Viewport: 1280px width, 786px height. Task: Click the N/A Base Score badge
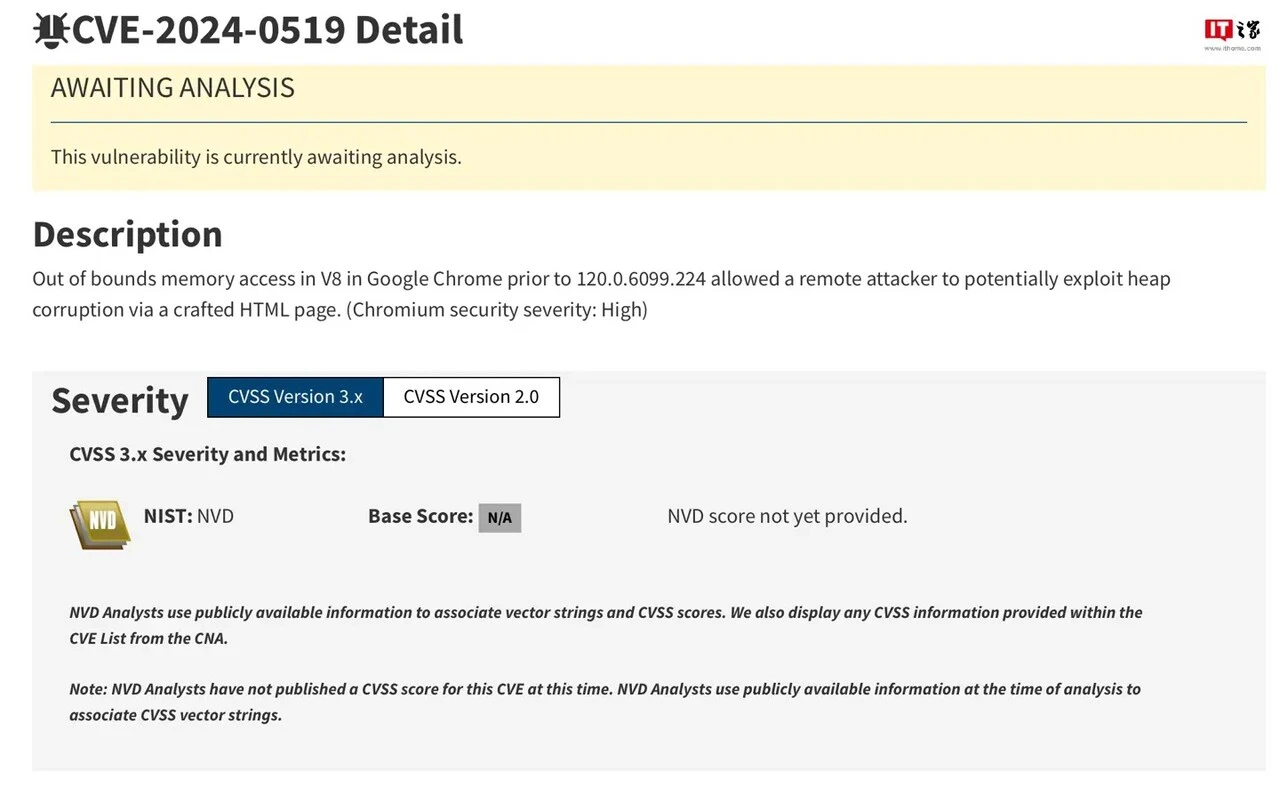pyautogui.click(x=499, y=517)
